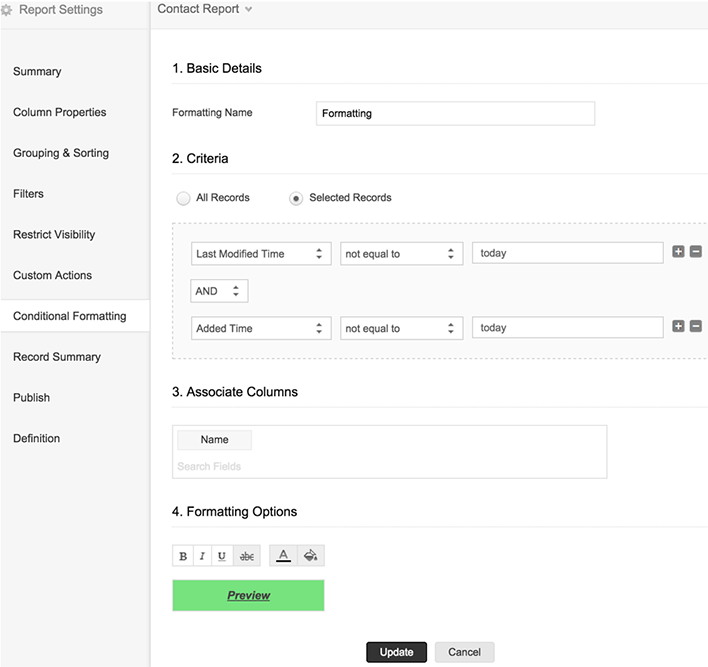This screenshot has height=667, width=708.
Task: Click the Cancel button
Action: (464, 652)
